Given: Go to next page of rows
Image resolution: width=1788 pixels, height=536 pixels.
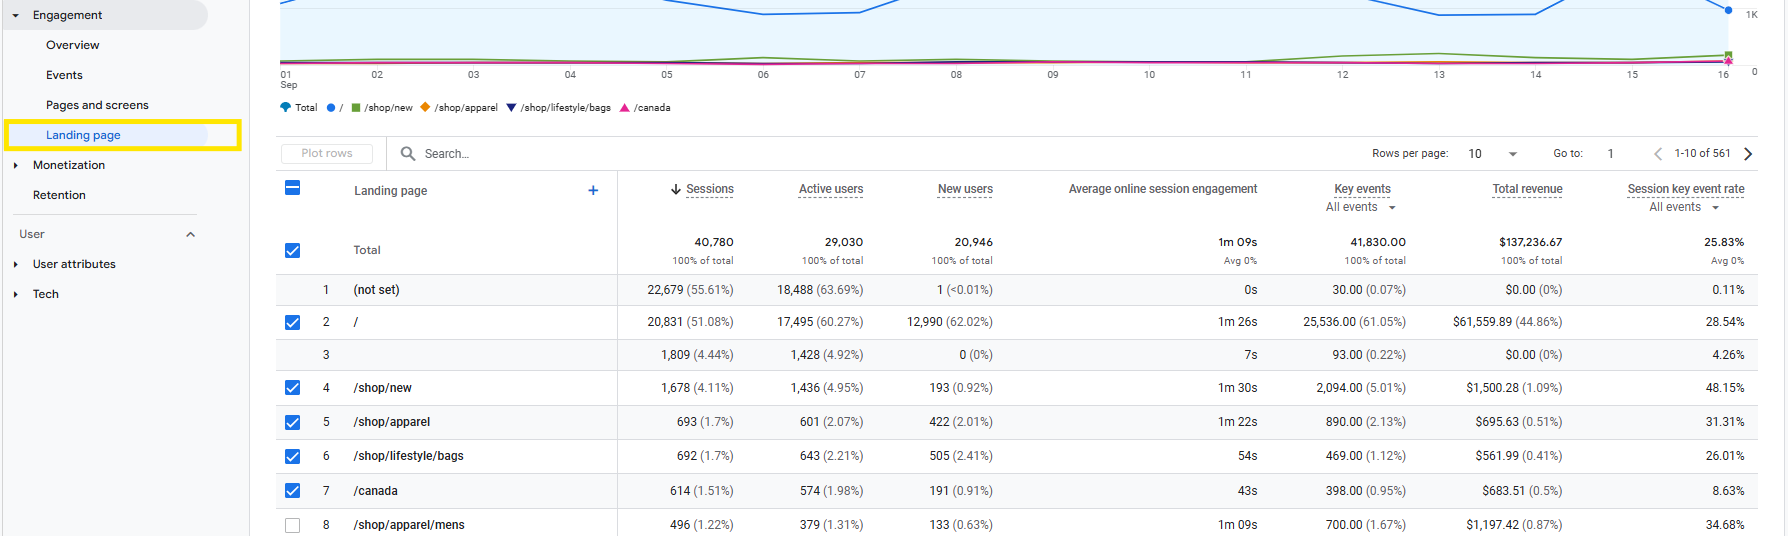Looking at the screenshot, I should point(1748,153).
